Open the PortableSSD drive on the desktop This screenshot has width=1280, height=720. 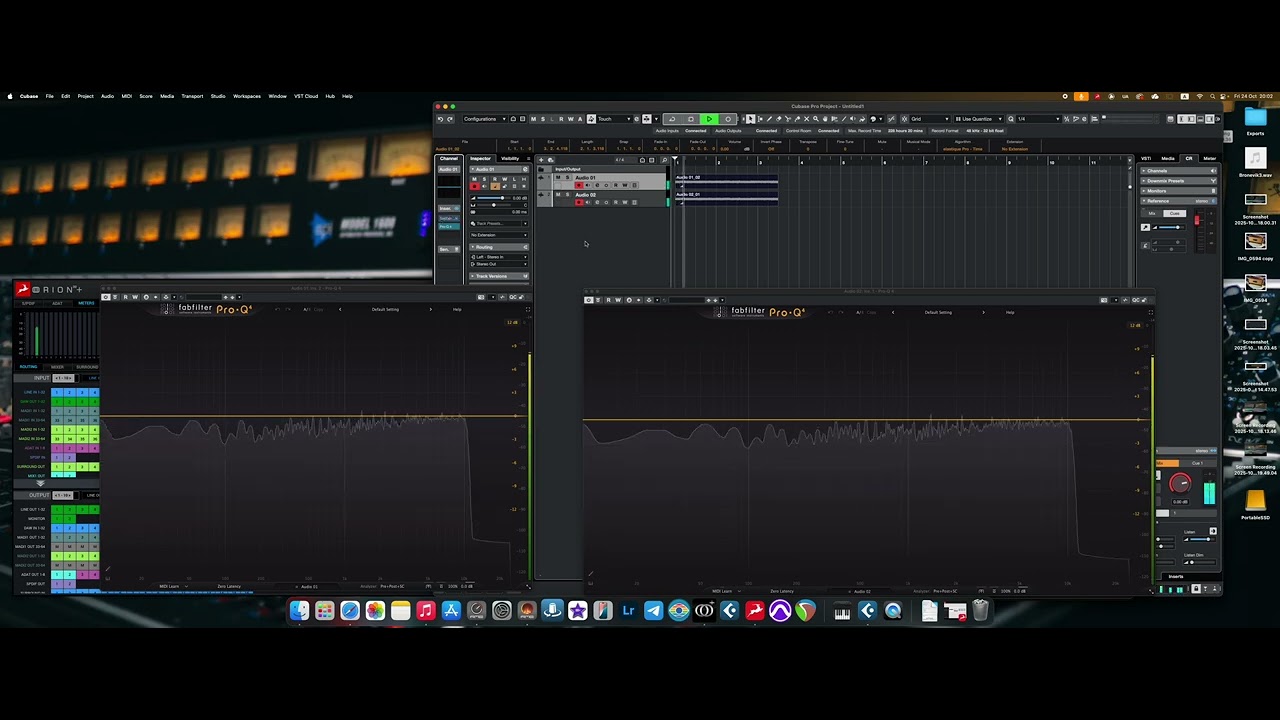1255,503
